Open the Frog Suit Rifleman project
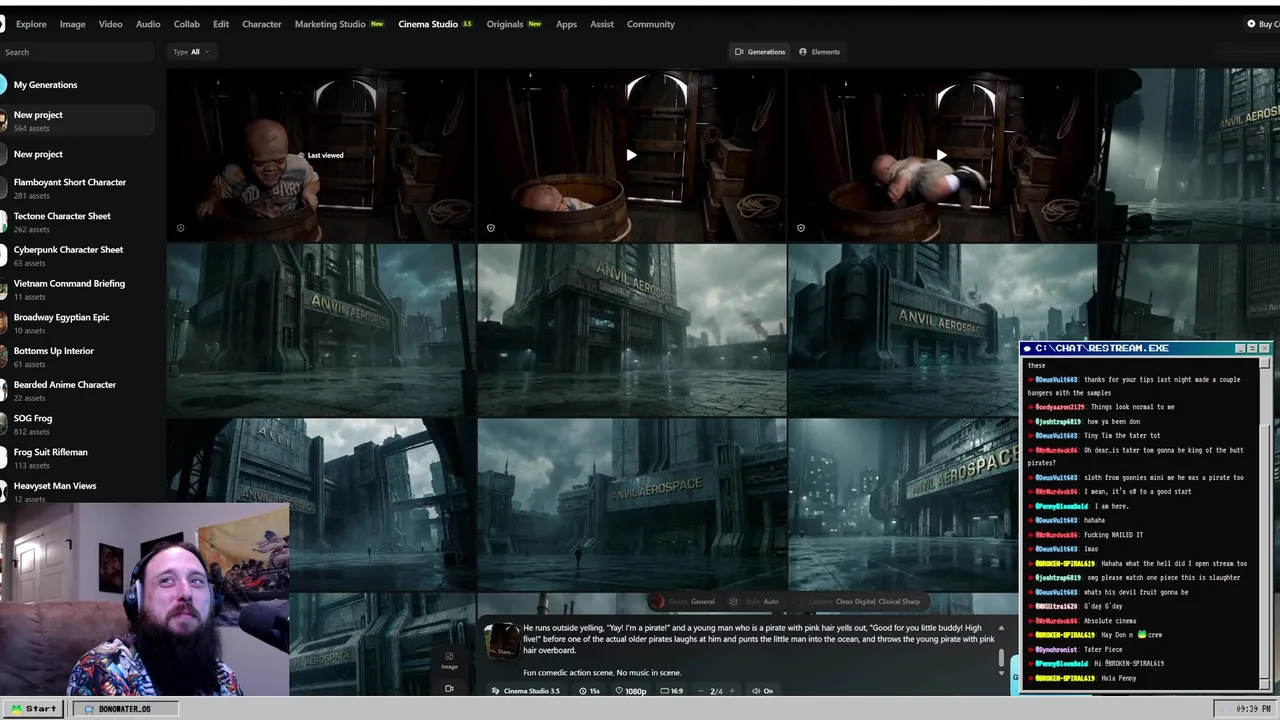Screen dimensions: 1280x720 click(x=77, y=458)
